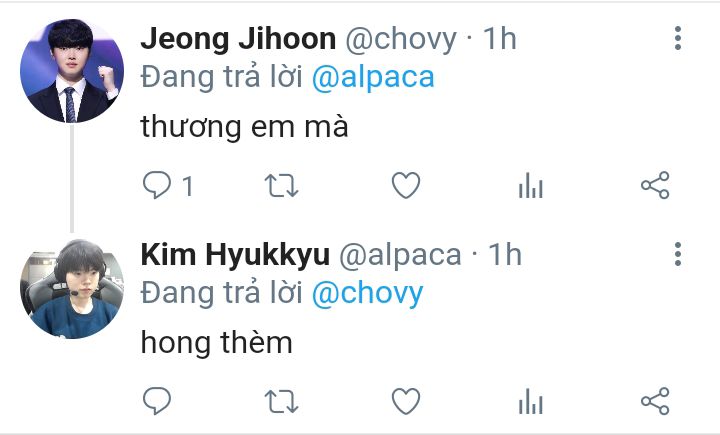This screenshot has height=435, width=720.
Task: Open Jeong Jihoon's profile picture
Action: pyautogui.click(x=72, y=71)
